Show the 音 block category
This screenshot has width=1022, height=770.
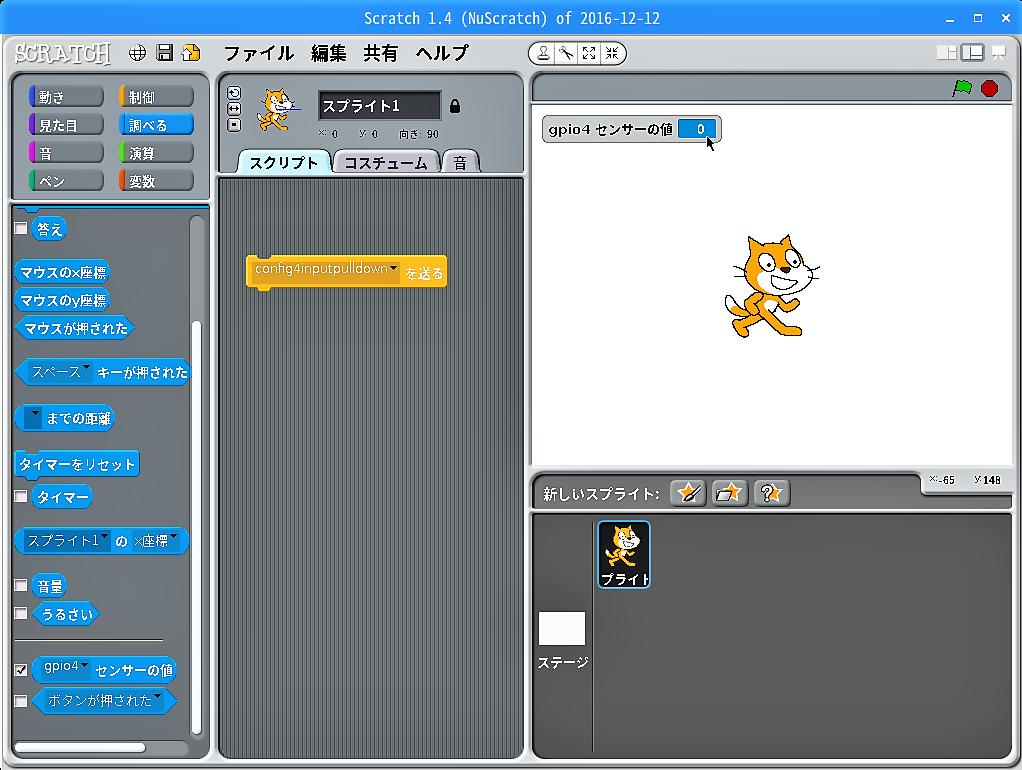(x=66, y=153)
